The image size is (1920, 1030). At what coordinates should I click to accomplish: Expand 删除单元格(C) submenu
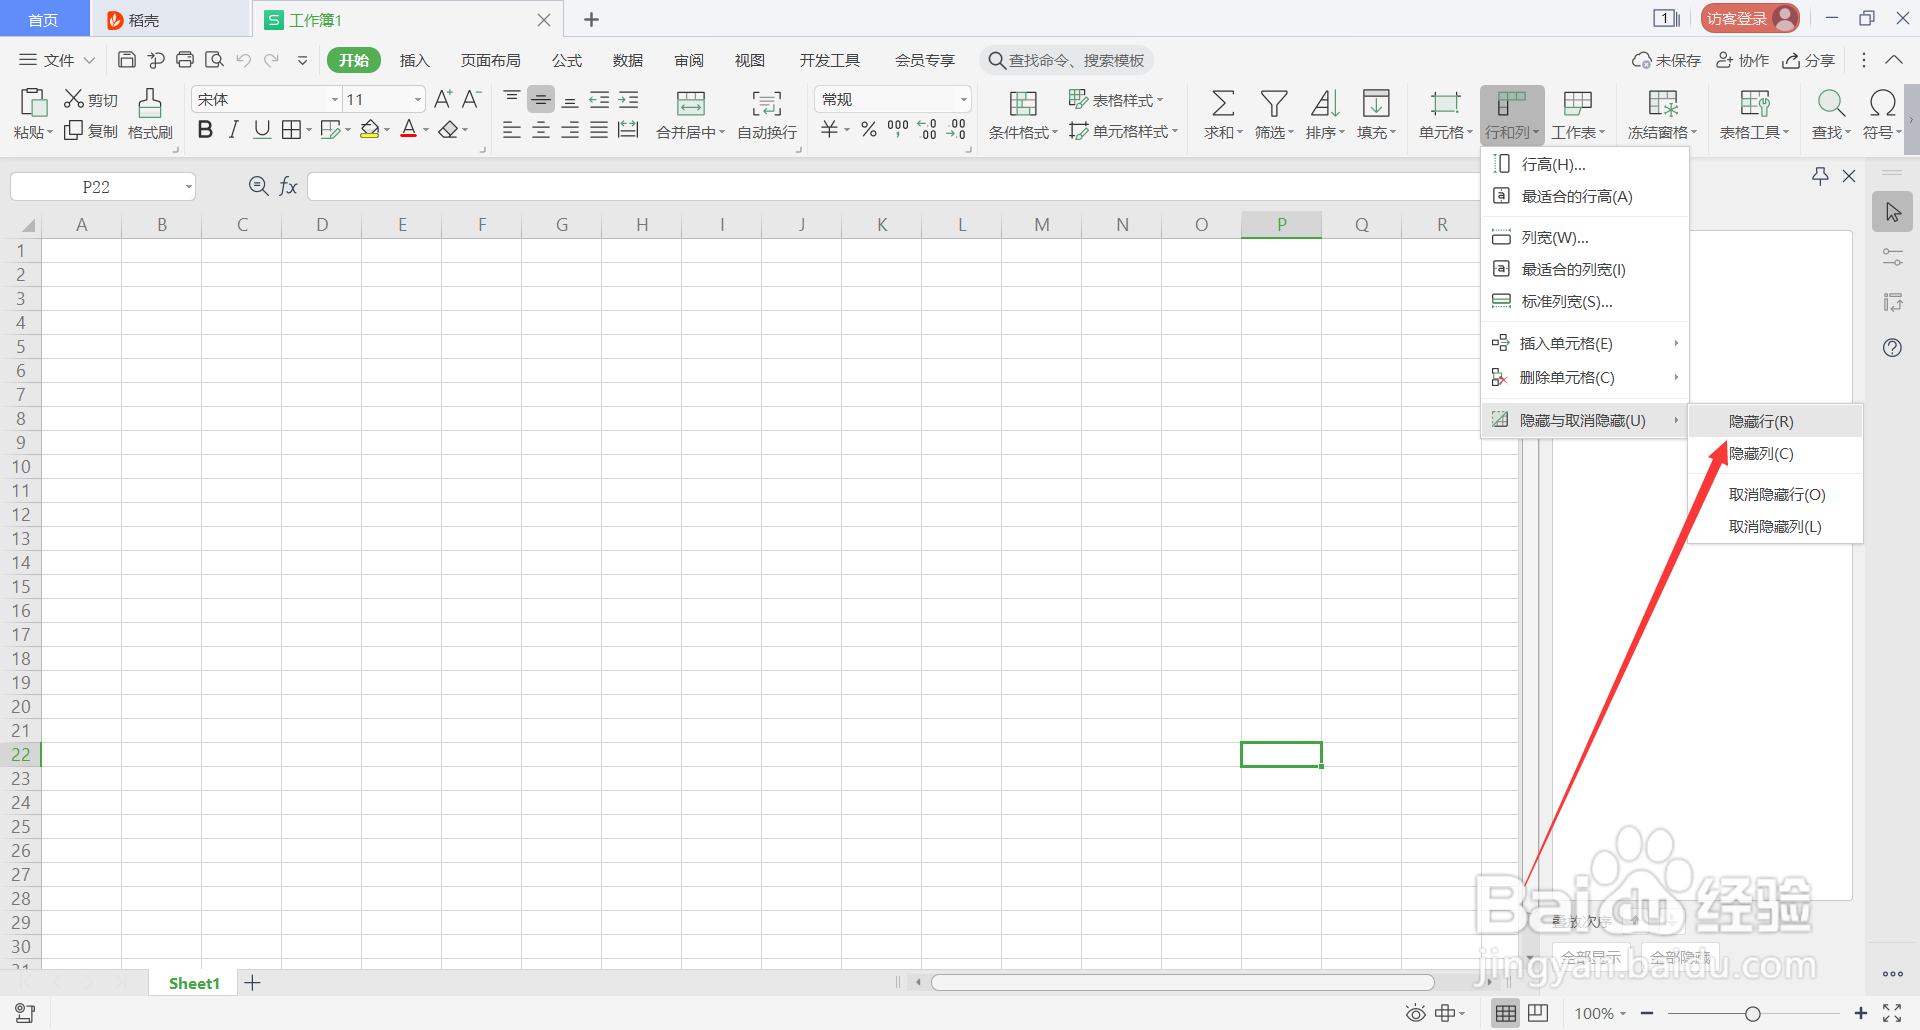point(1585,377)
